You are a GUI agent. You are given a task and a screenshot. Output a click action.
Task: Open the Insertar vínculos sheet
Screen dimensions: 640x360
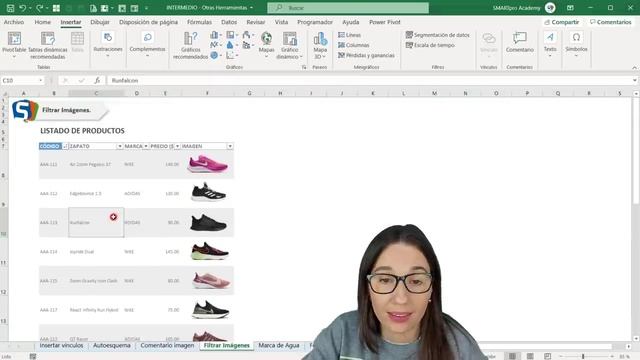[x=61, y=345]
